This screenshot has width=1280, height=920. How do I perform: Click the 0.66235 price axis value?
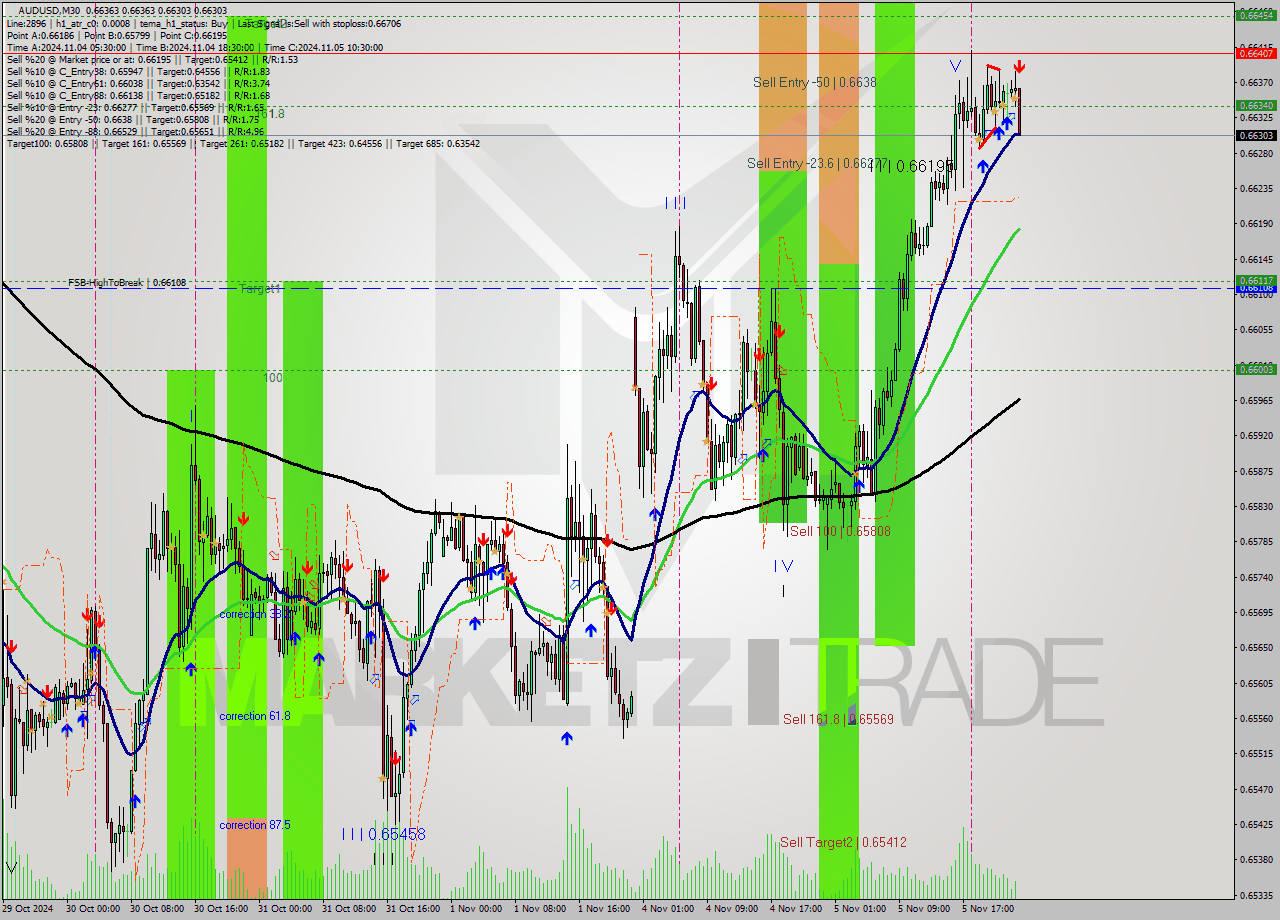[x=1256, y=188]
